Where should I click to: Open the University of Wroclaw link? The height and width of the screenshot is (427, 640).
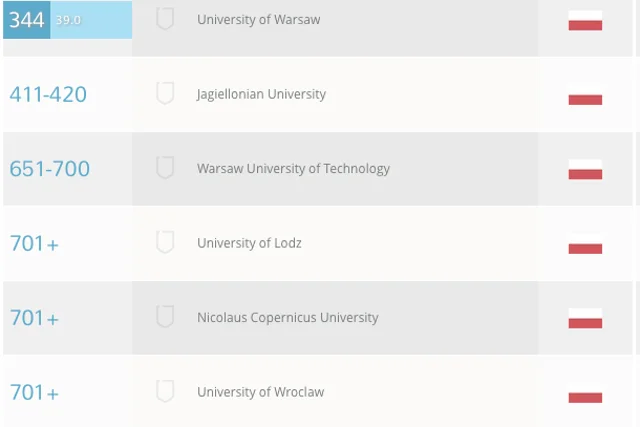(x=261, y=392)
